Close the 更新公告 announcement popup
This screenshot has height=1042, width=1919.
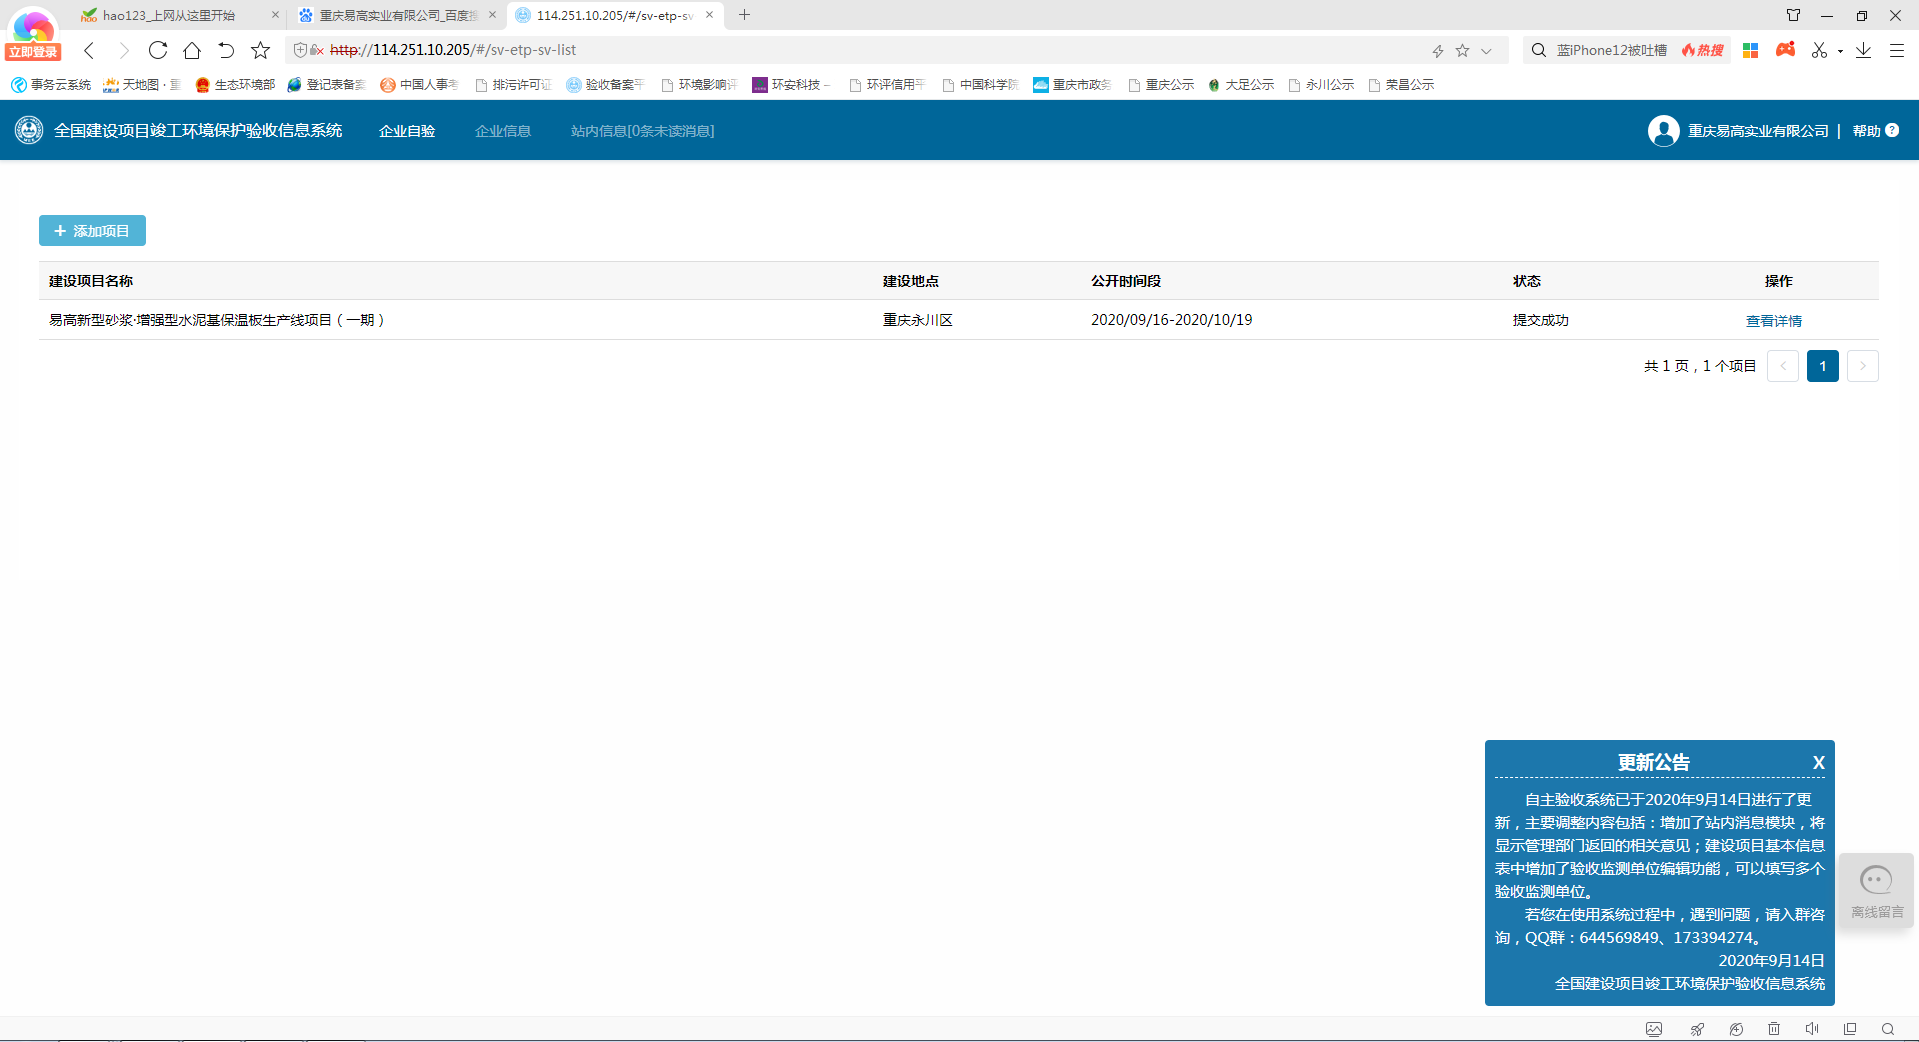pos(1819,763)
